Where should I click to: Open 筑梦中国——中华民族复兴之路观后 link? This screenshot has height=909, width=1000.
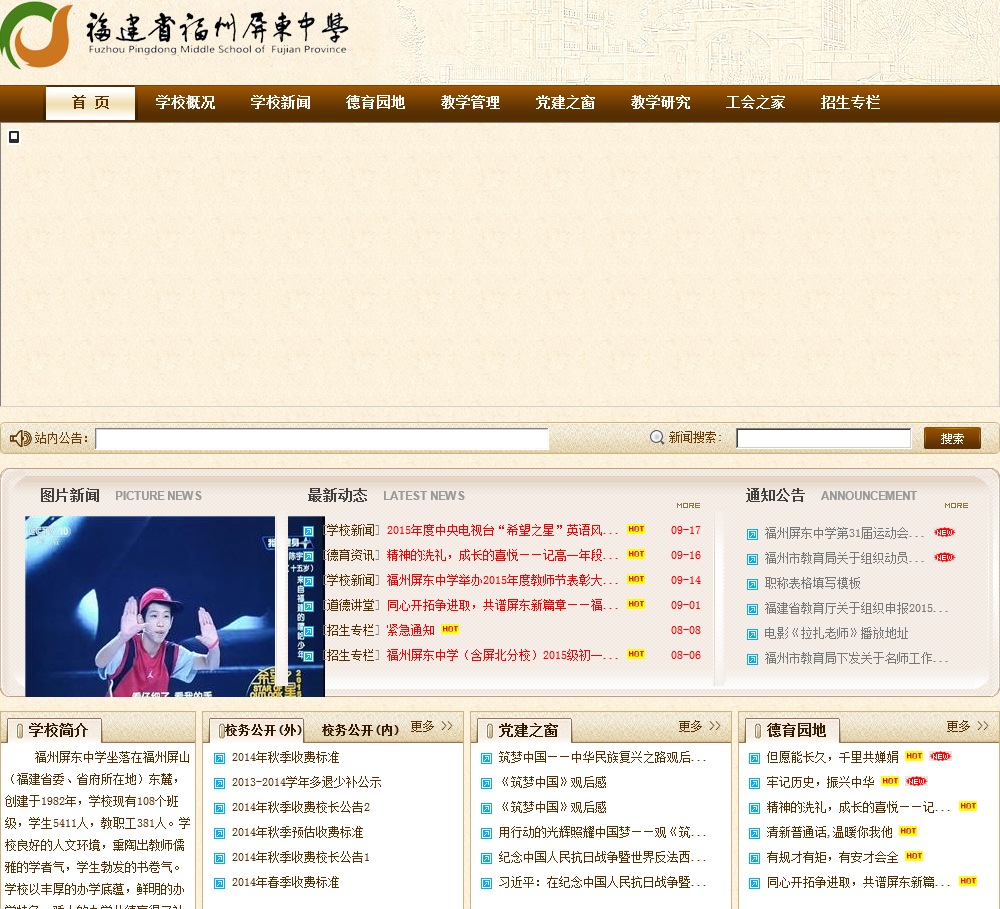coord(602,757)
